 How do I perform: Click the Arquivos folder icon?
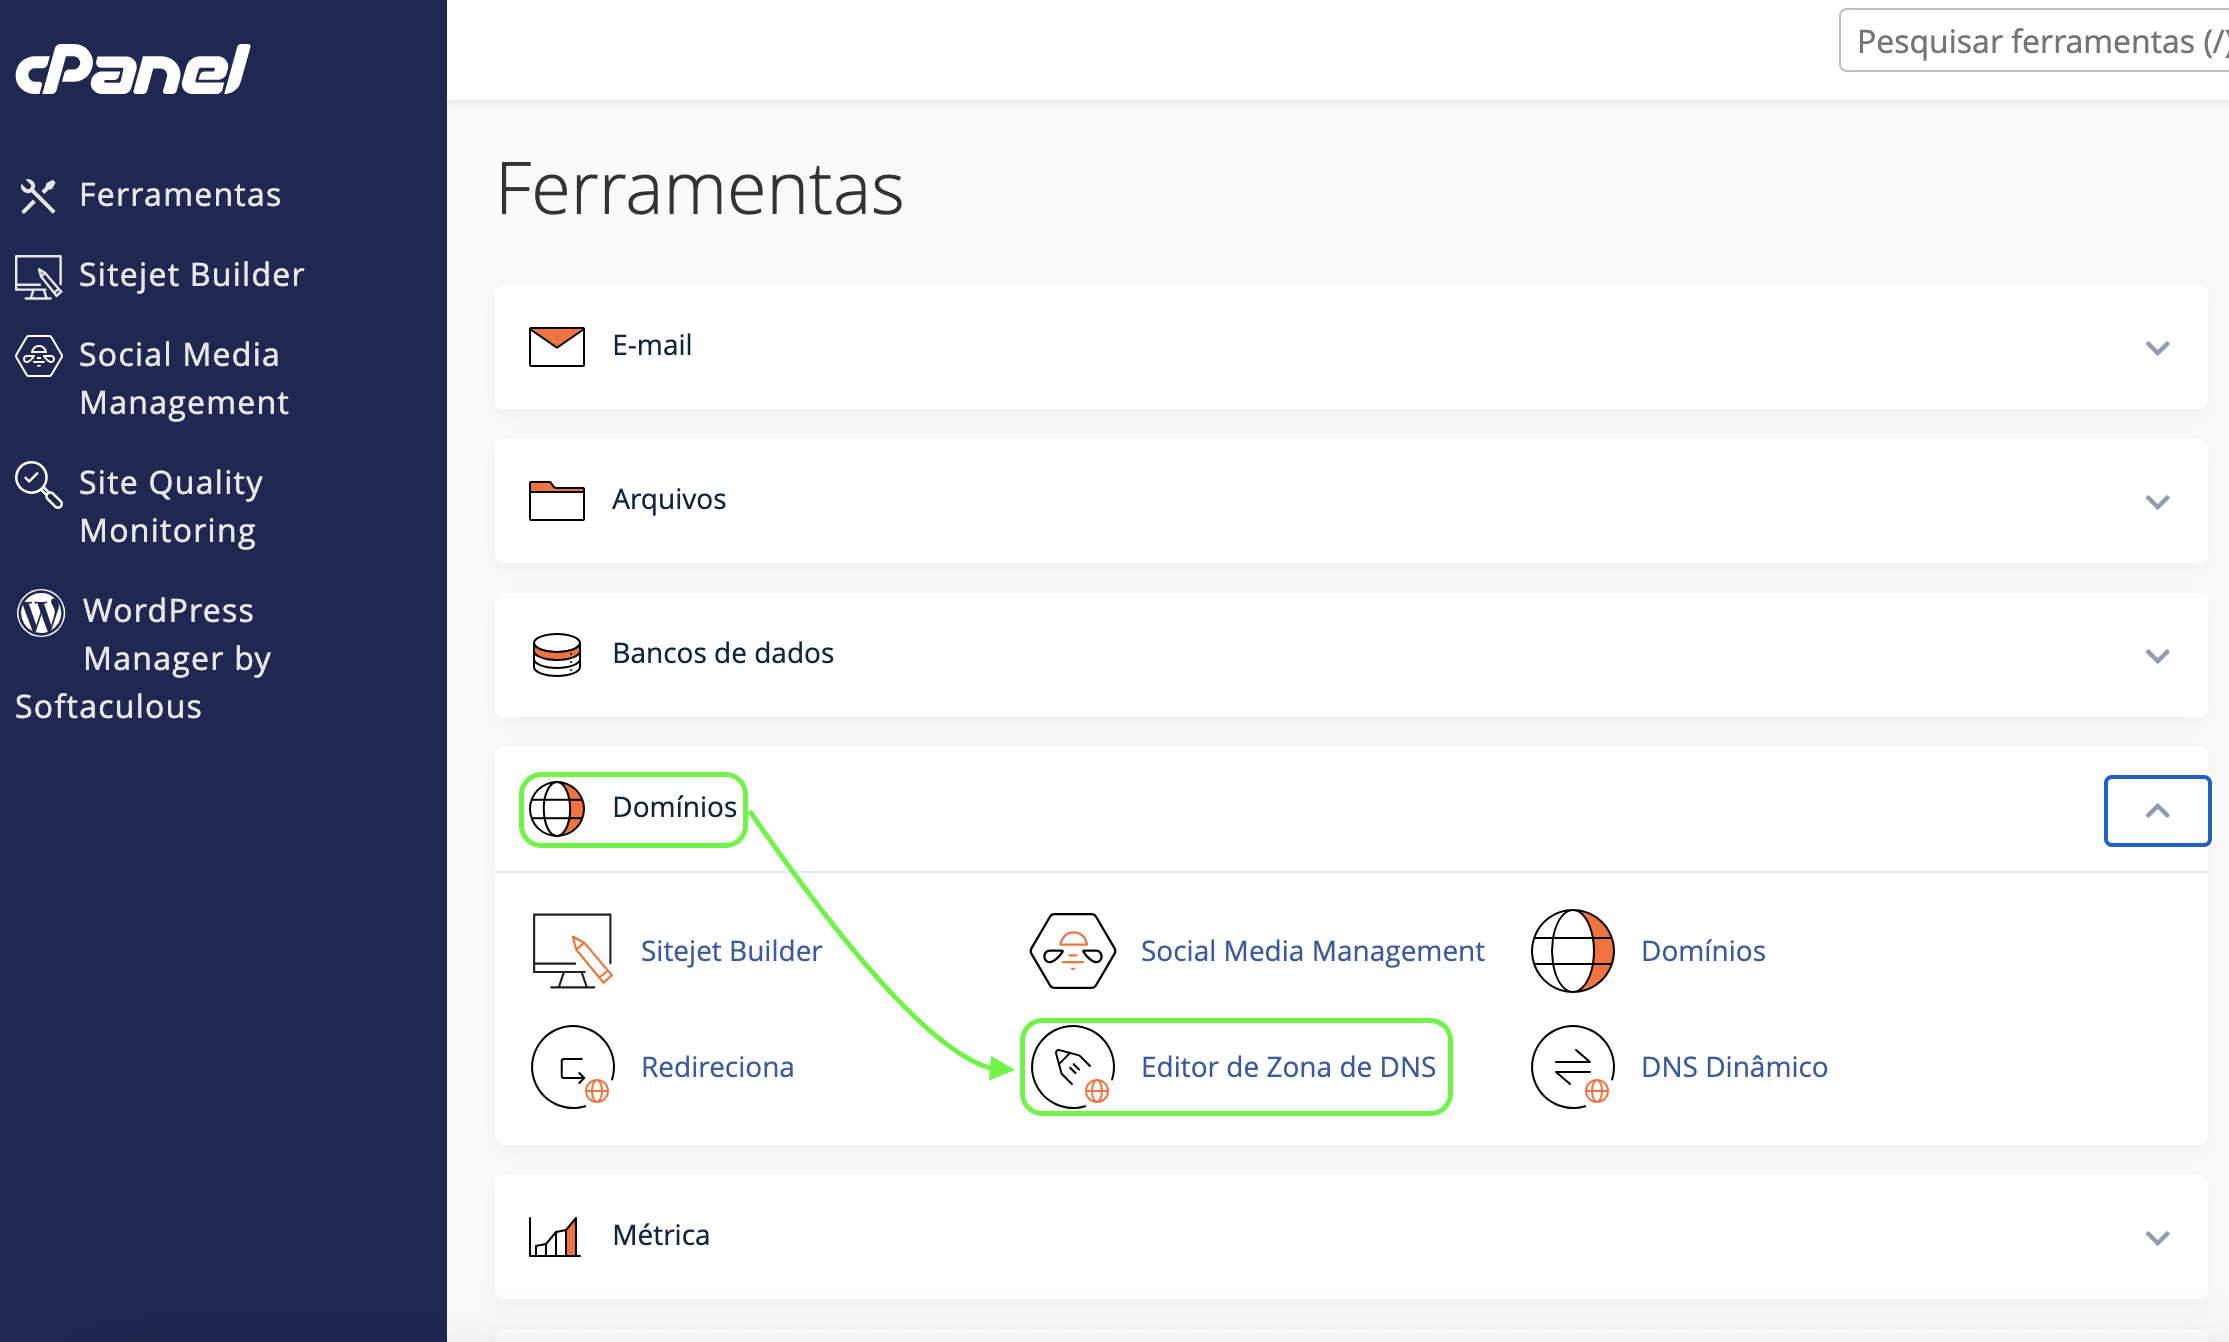(556, 500)
